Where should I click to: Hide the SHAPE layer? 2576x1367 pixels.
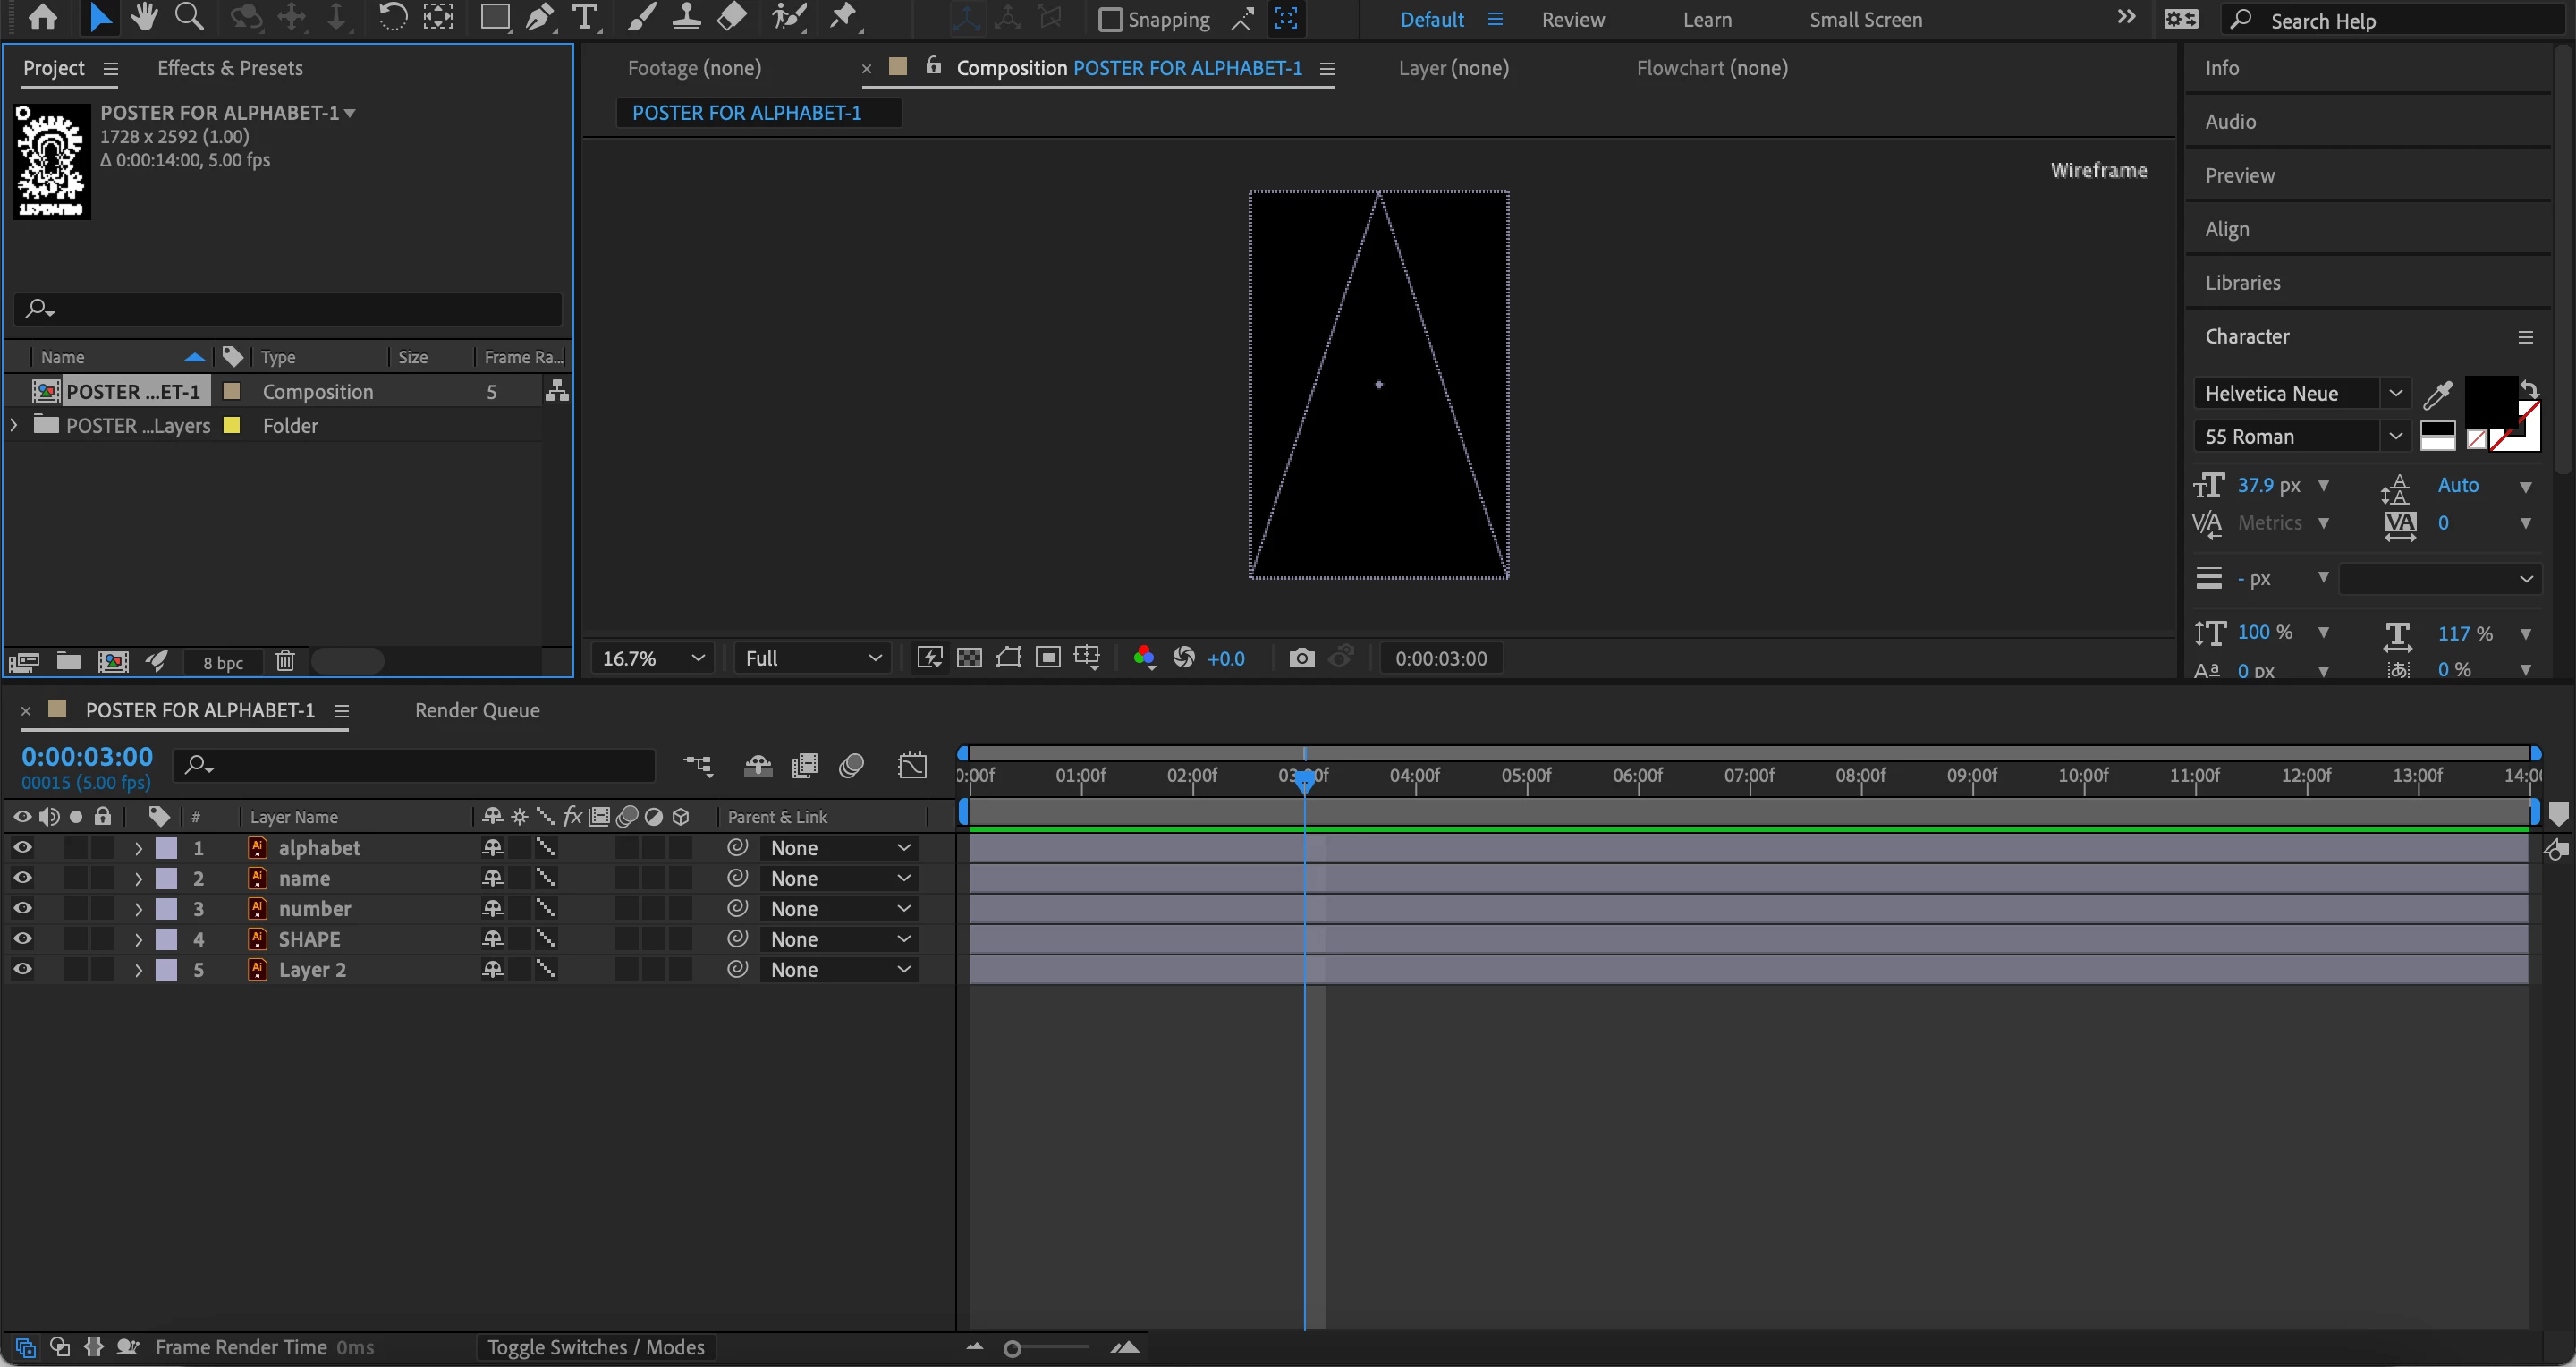point(22,939)
